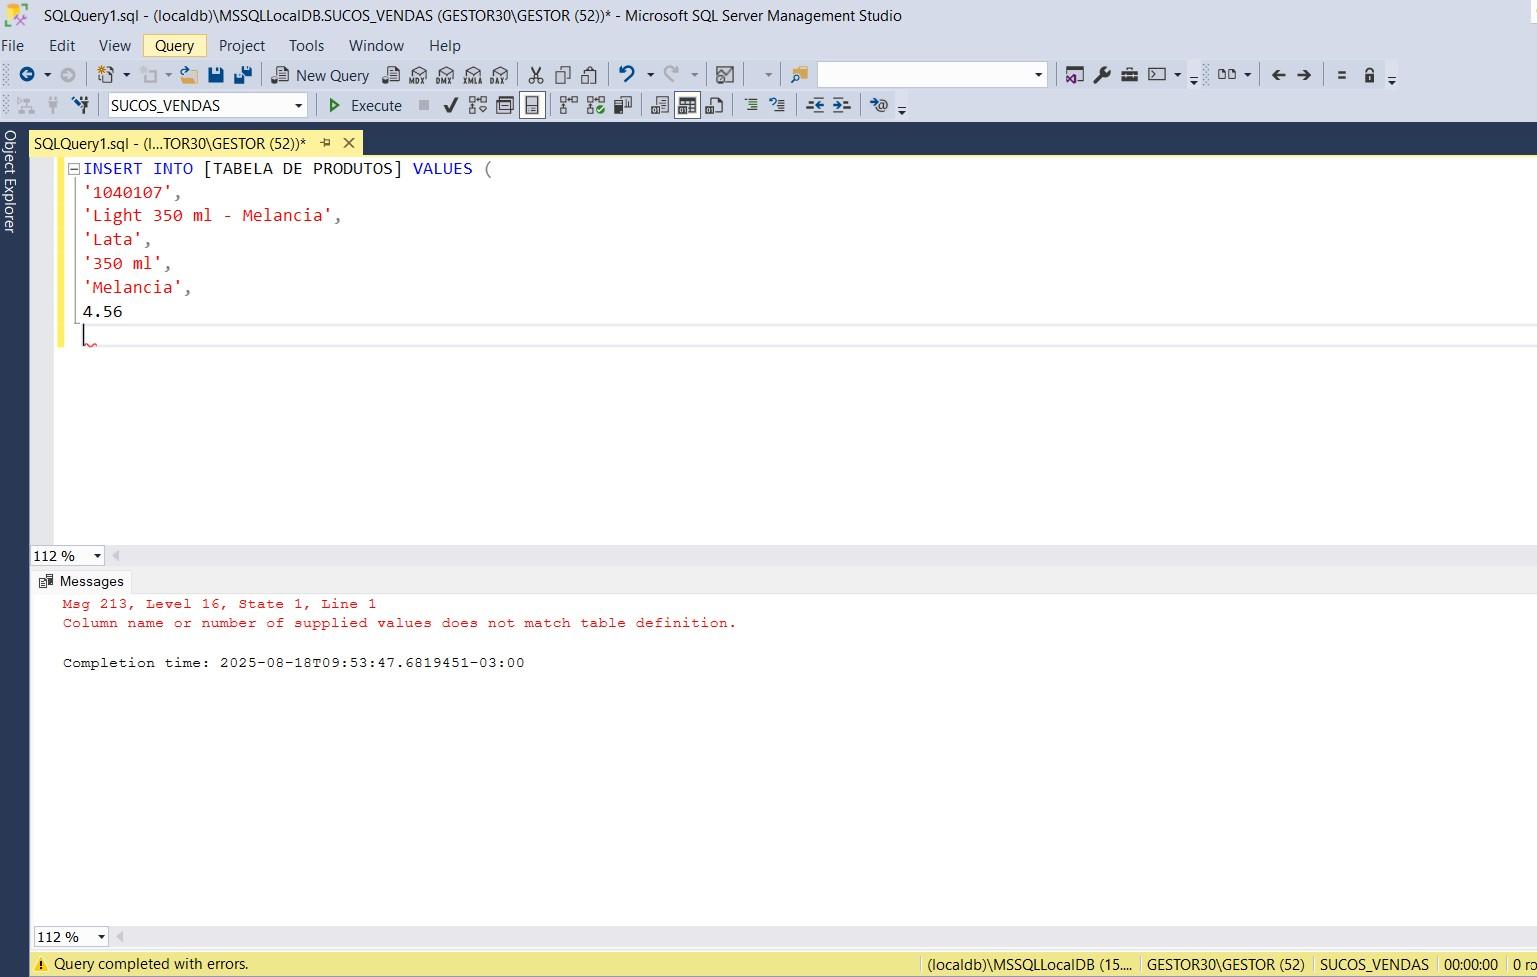Comment out the selected lines
The image size is (1537, 977).
tap(751, 105)
